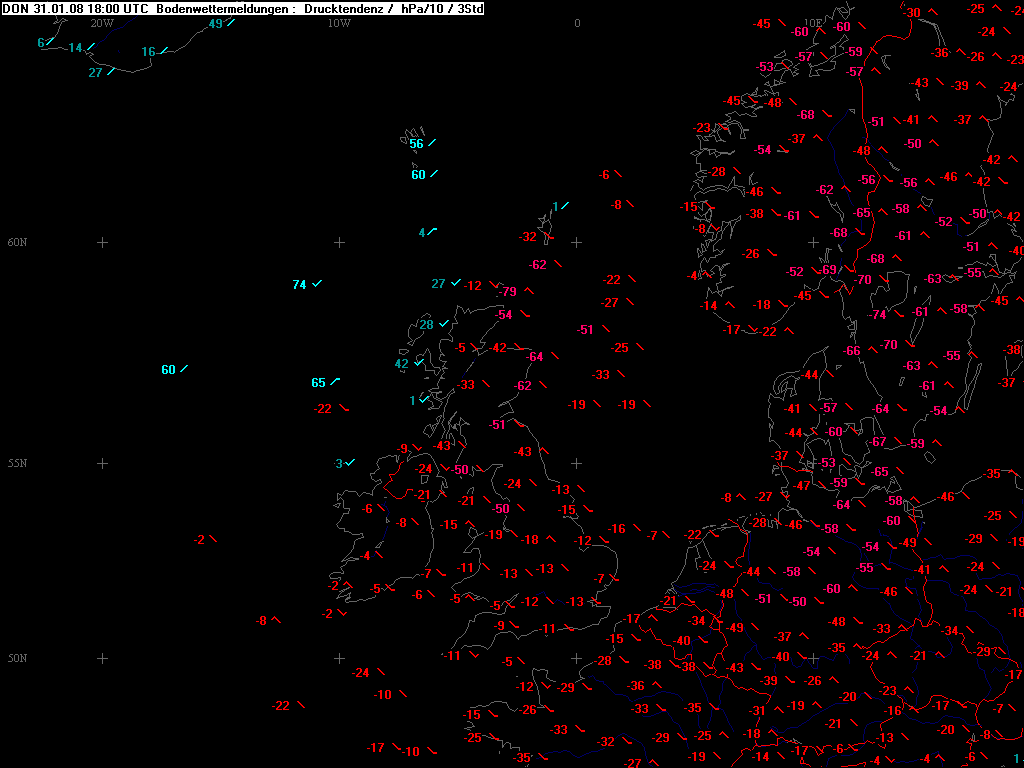The image size is (1024, 768).
Task: Click the cyan 65 station reading
Action: (318, 383)
